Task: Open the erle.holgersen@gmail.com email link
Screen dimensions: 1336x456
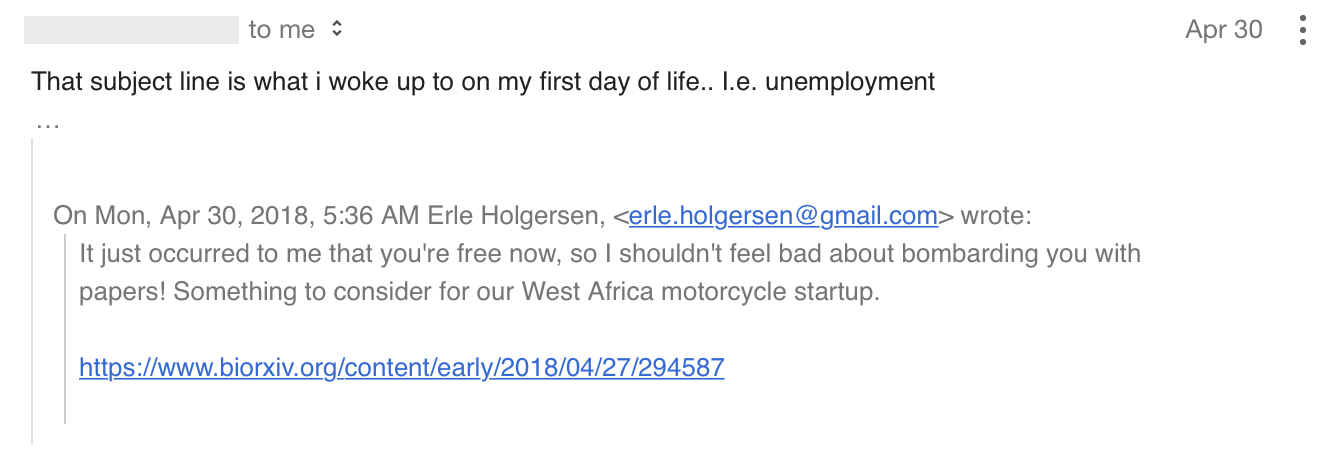Action: 783,215
